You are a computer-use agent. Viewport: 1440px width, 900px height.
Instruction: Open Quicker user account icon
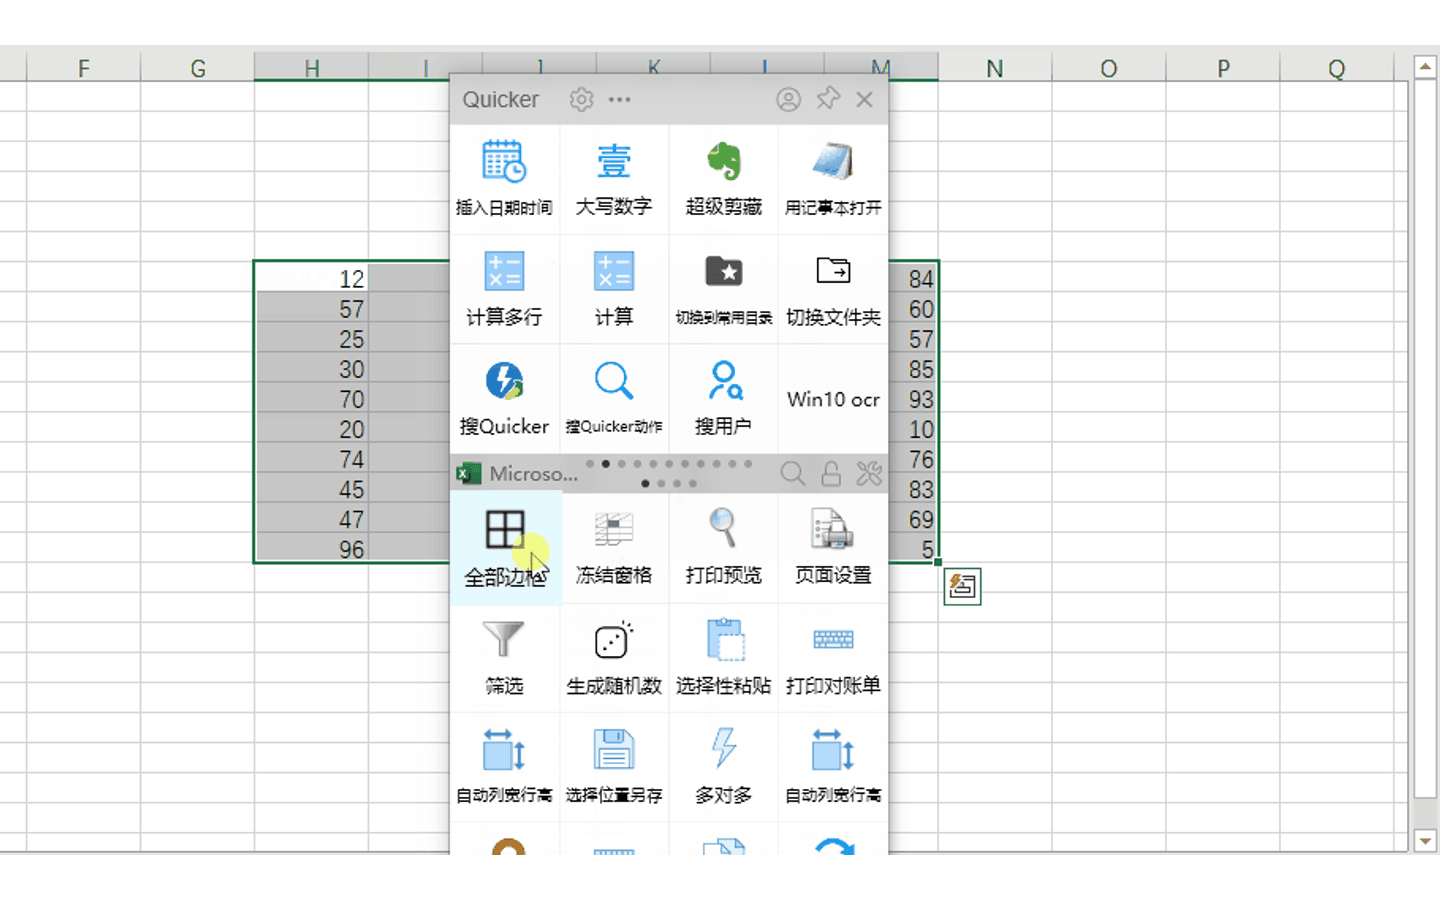(788, 100)
